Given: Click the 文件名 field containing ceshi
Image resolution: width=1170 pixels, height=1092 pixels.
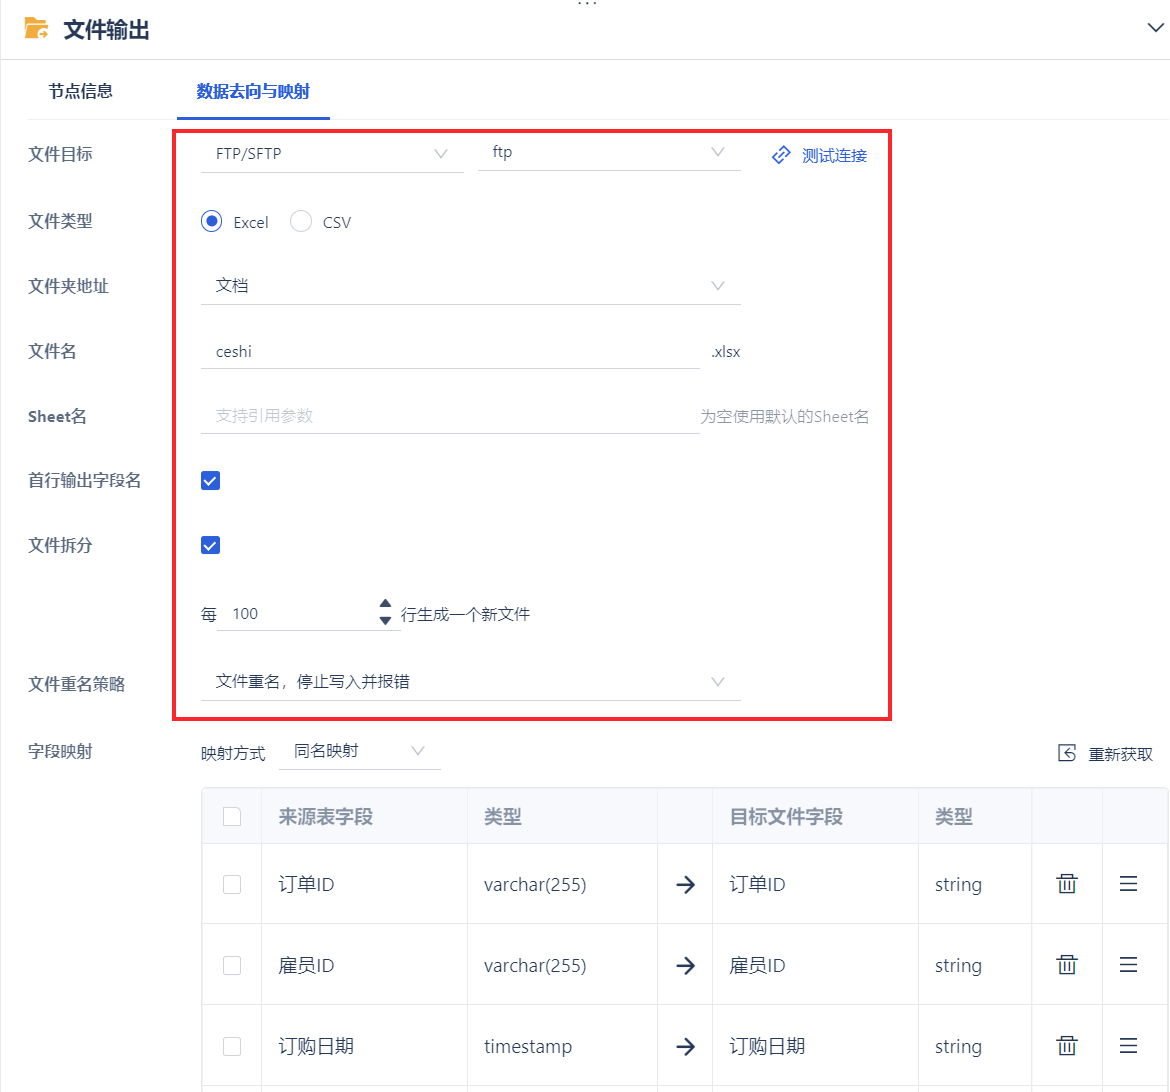Looking at the screenshot, I should 450,352.
